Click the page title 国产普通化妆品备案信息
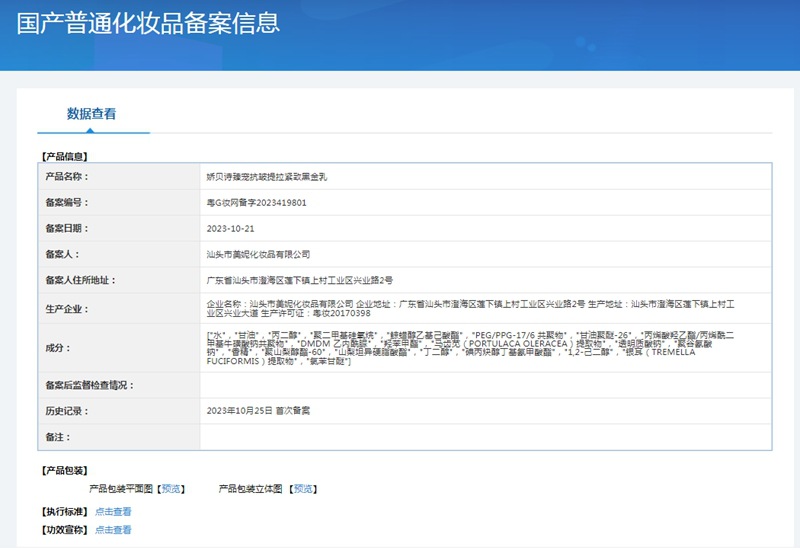Image resolution: width=800 pixels, height=550 pixels. click(148, 23)
